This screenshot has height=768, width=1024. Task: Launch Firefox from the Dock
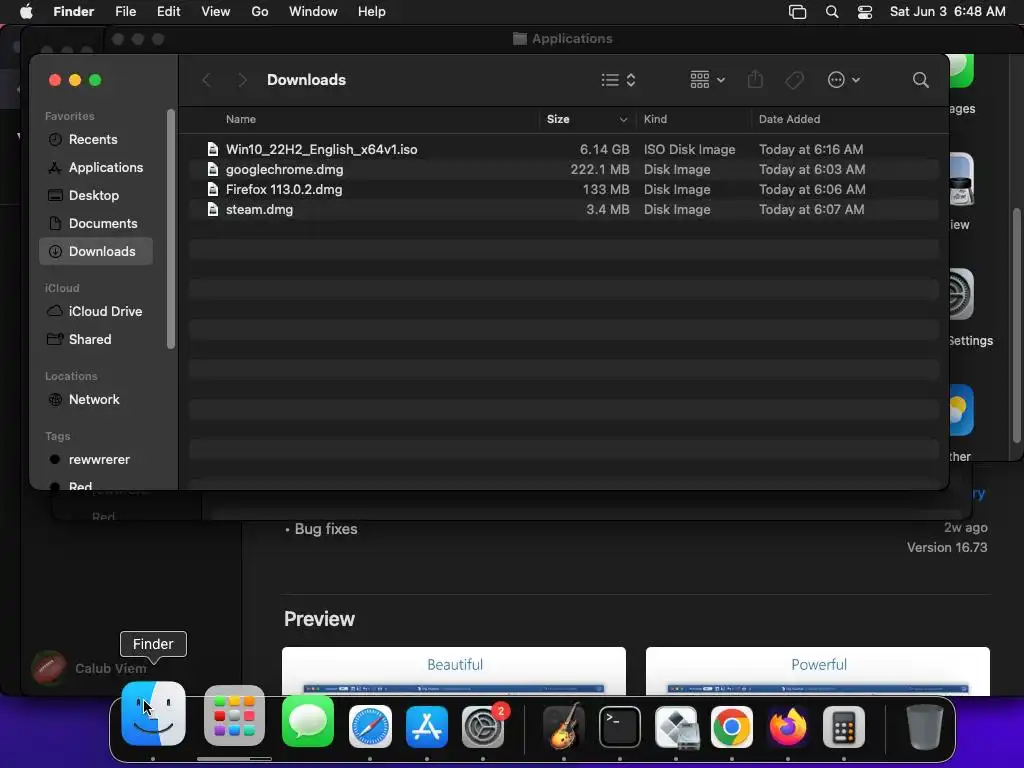(x=788, y=727)
